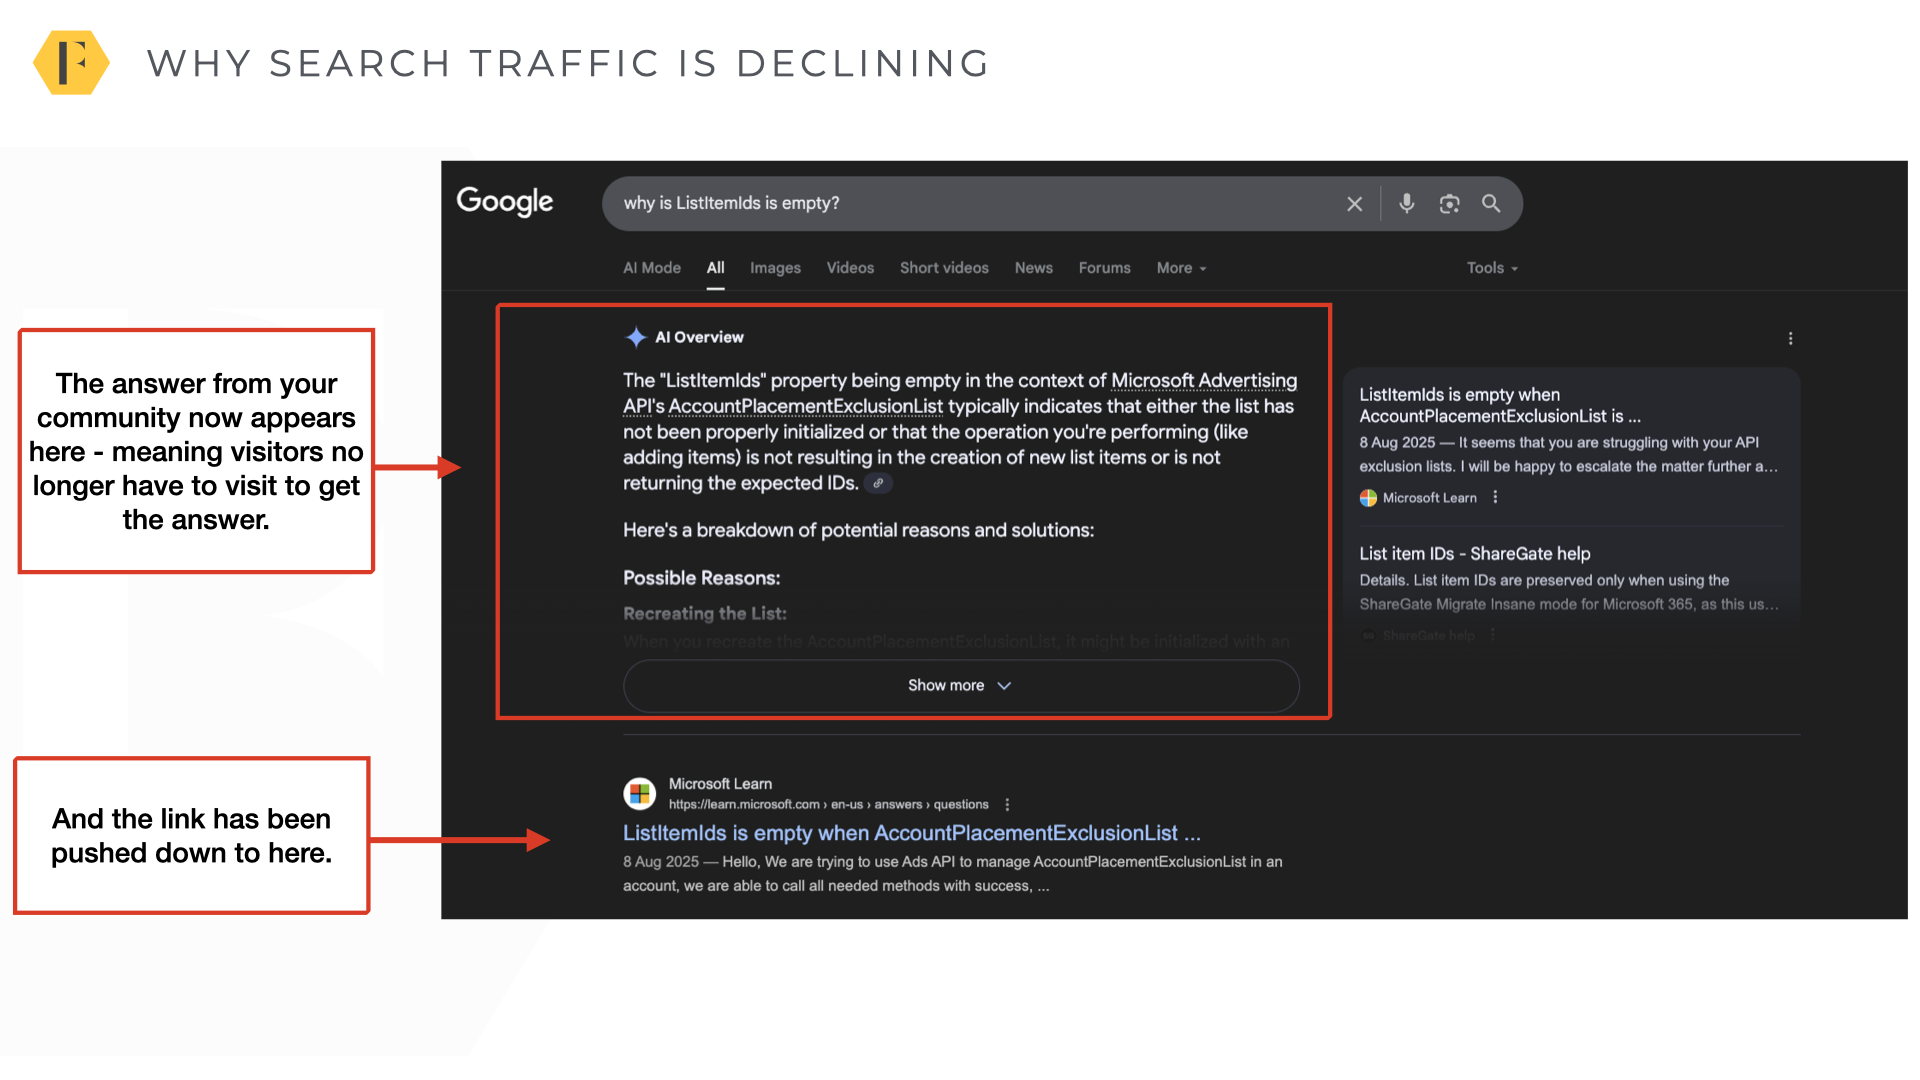Click the '8 Aug 2025 — Hello, We are trying' snippet
This screenshot has height=1080, width=1920.
(952, 874)
